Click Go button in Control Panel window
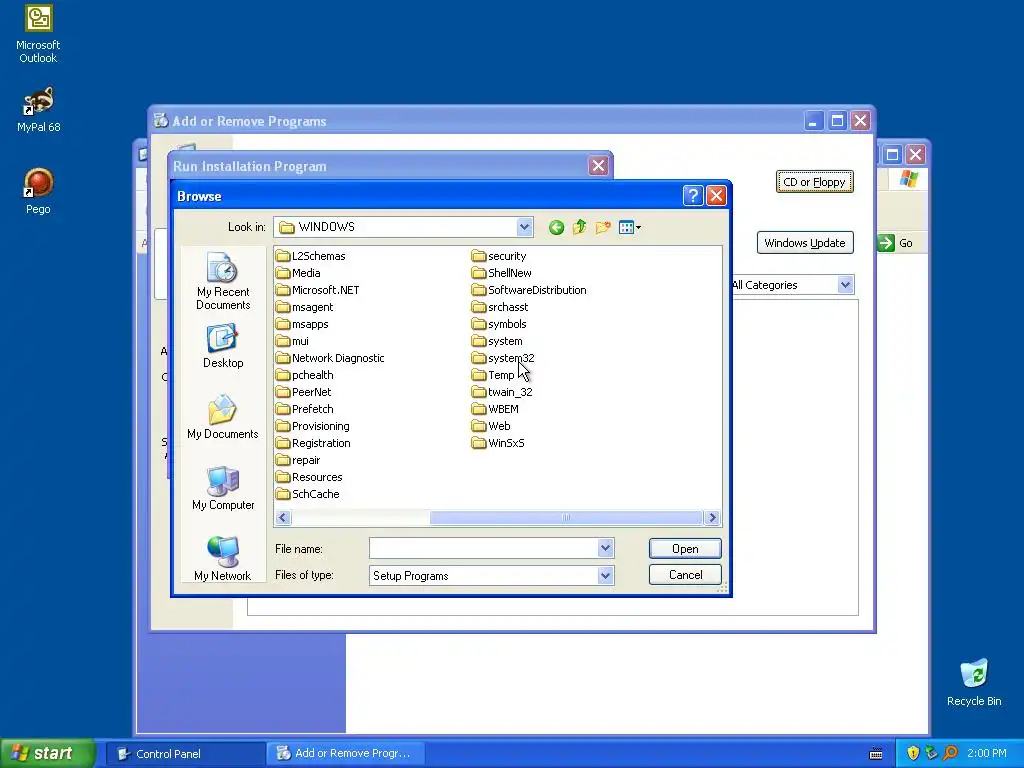This screenshot has width=1024, height=768. pyautogui.click(x=896, y=243)
